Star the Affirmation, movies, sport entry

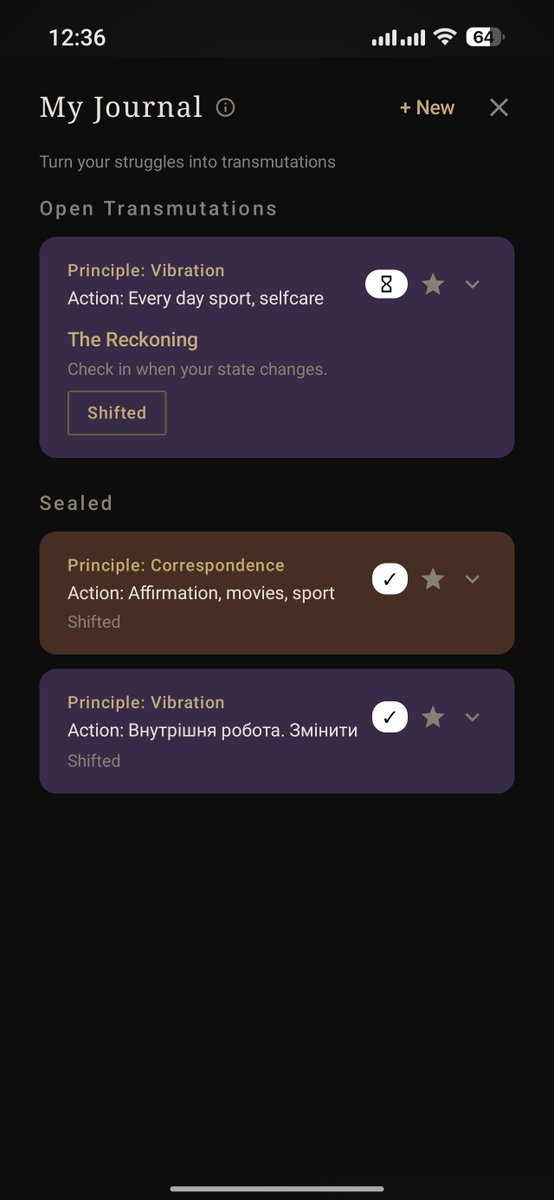click(433, 579)
